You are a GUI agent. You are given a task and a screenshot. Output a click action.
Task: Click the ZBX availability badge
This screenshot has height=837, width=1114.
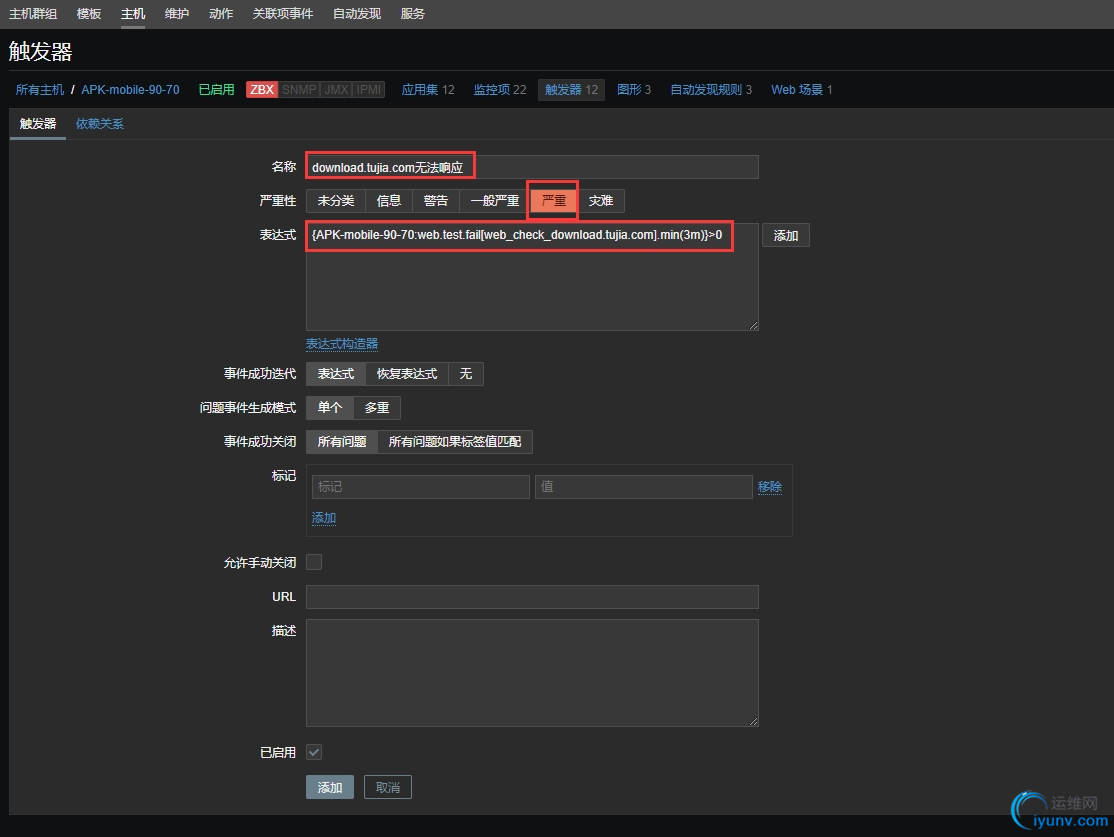click(x=261, y=90)
